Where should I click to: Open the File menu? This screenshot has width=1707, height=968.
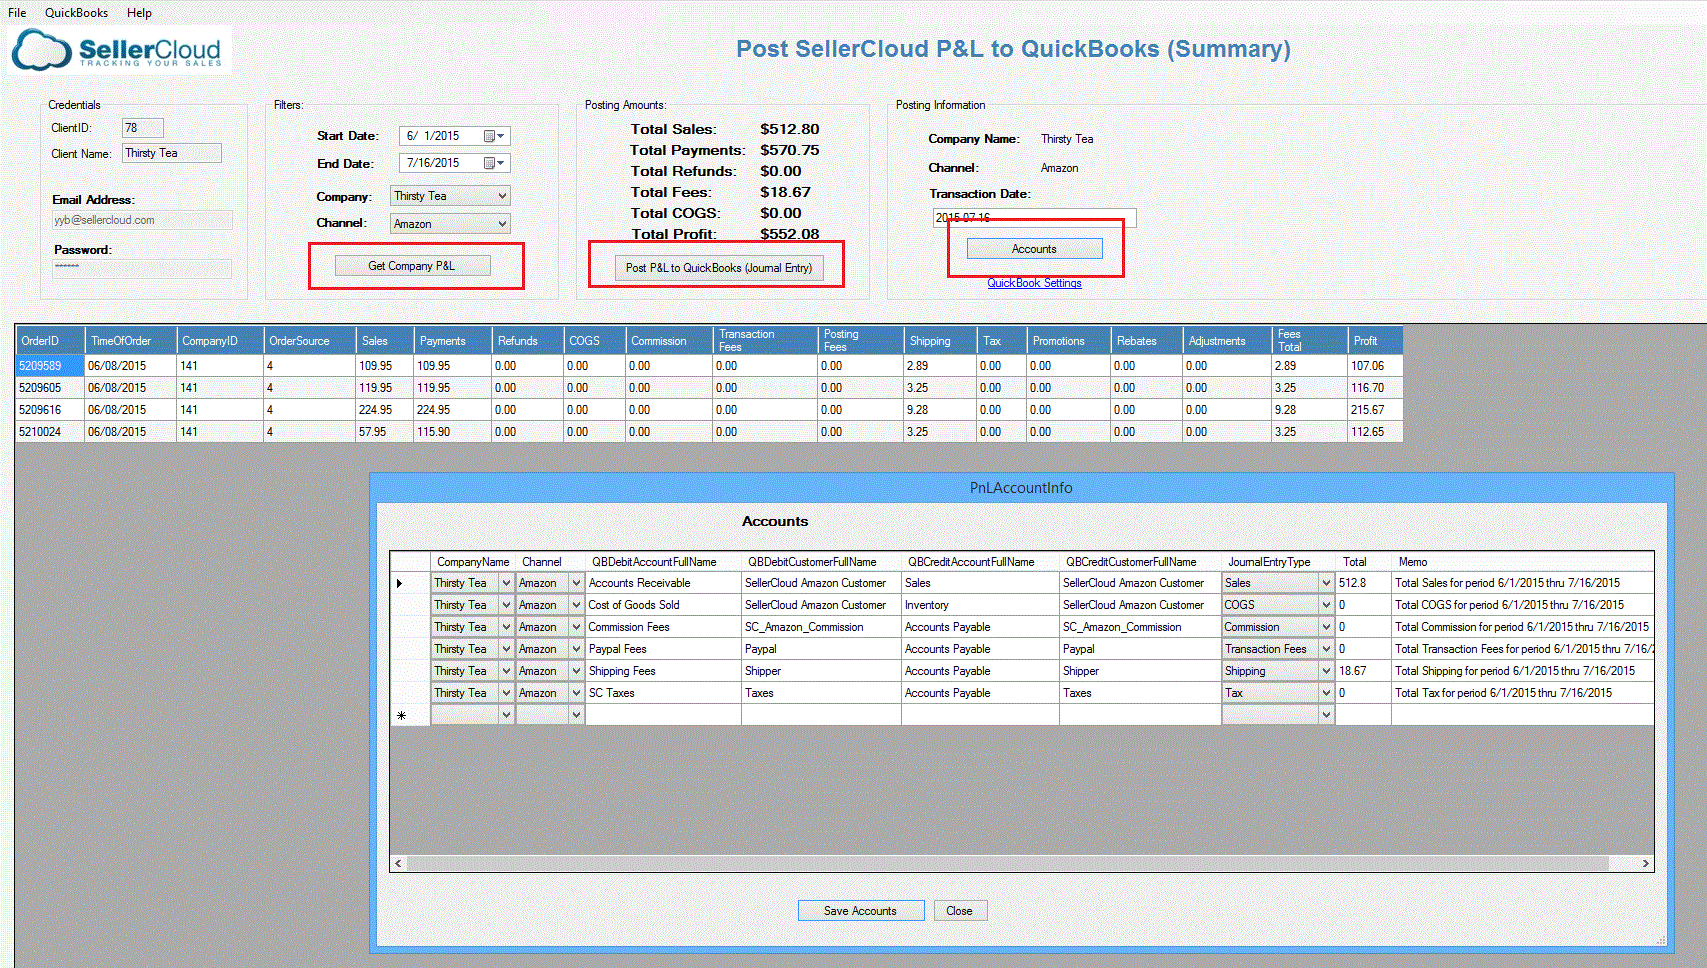[17, 13]
